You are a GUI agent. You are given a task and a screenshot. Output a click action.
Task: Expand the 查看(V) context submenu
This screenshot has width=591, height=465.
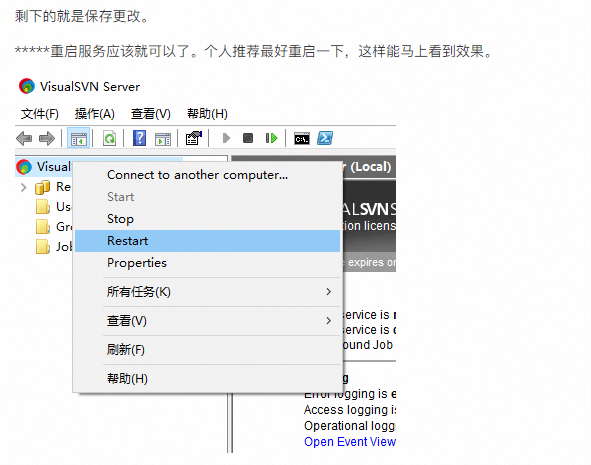click(x=207, y=321)
